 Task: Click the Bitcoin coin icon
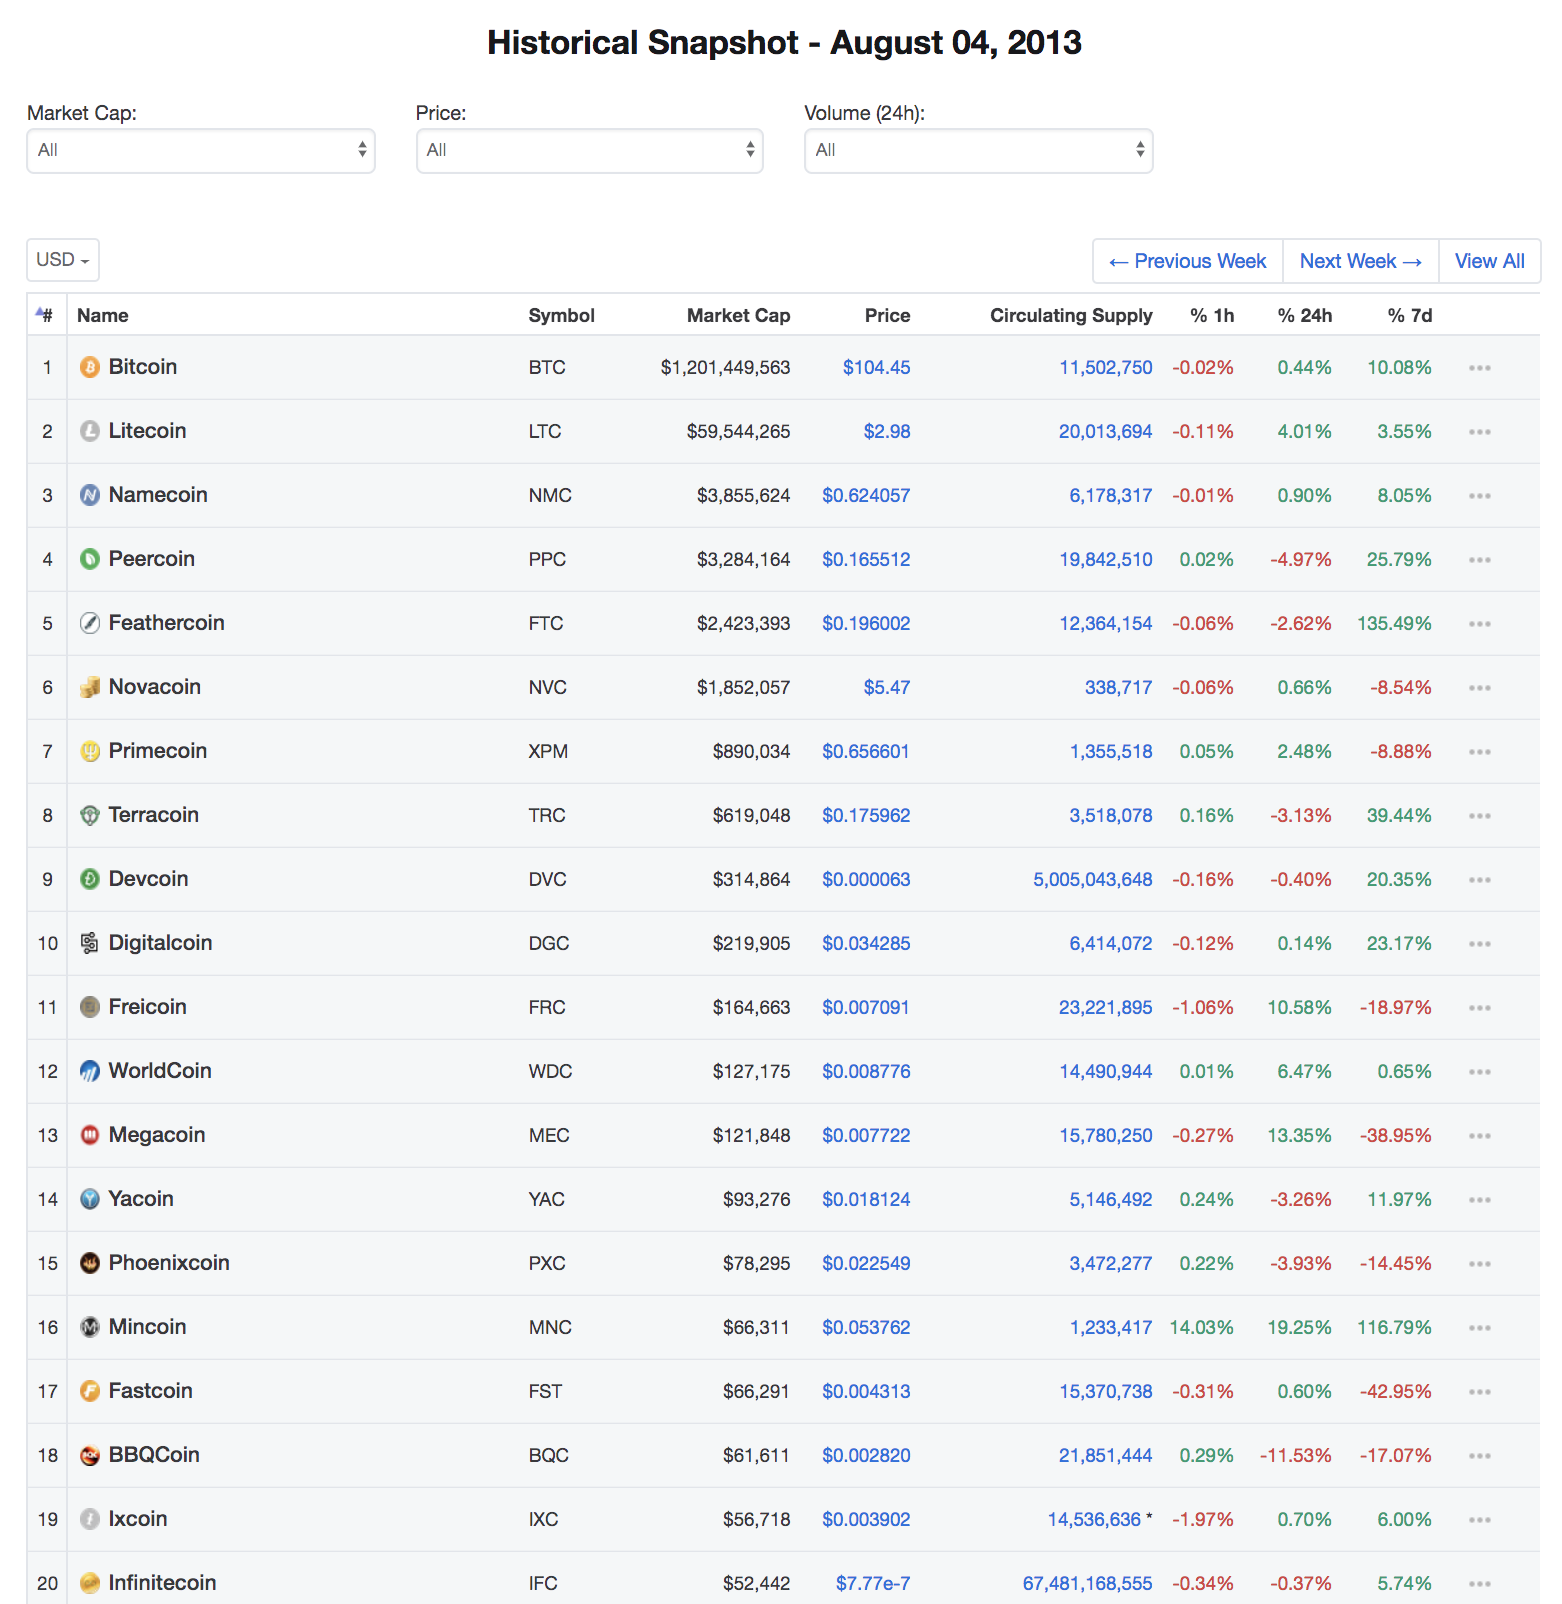[x=90, y=367]
